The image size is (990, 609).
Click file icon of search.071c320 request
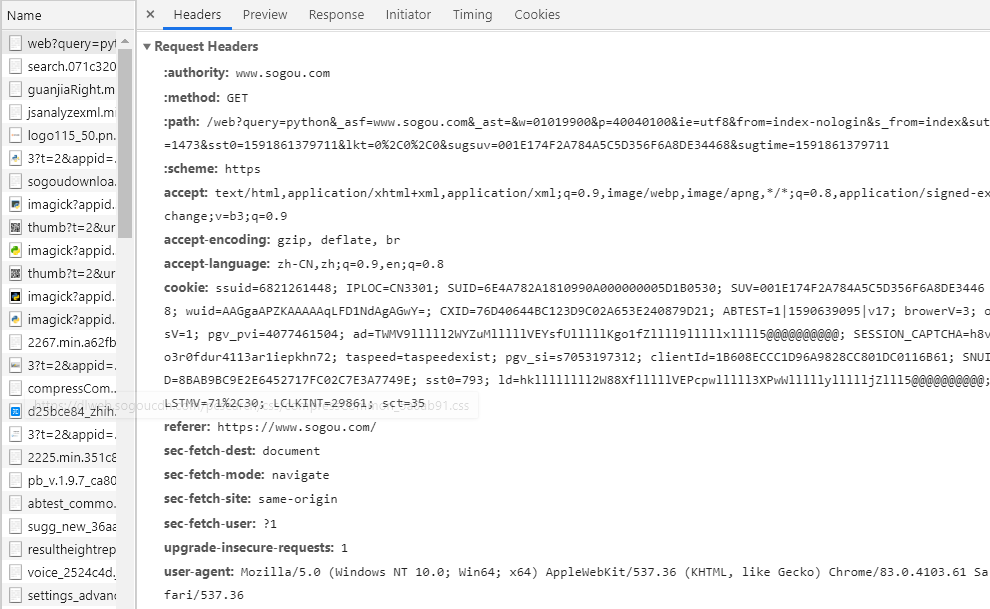coord(15,66)
